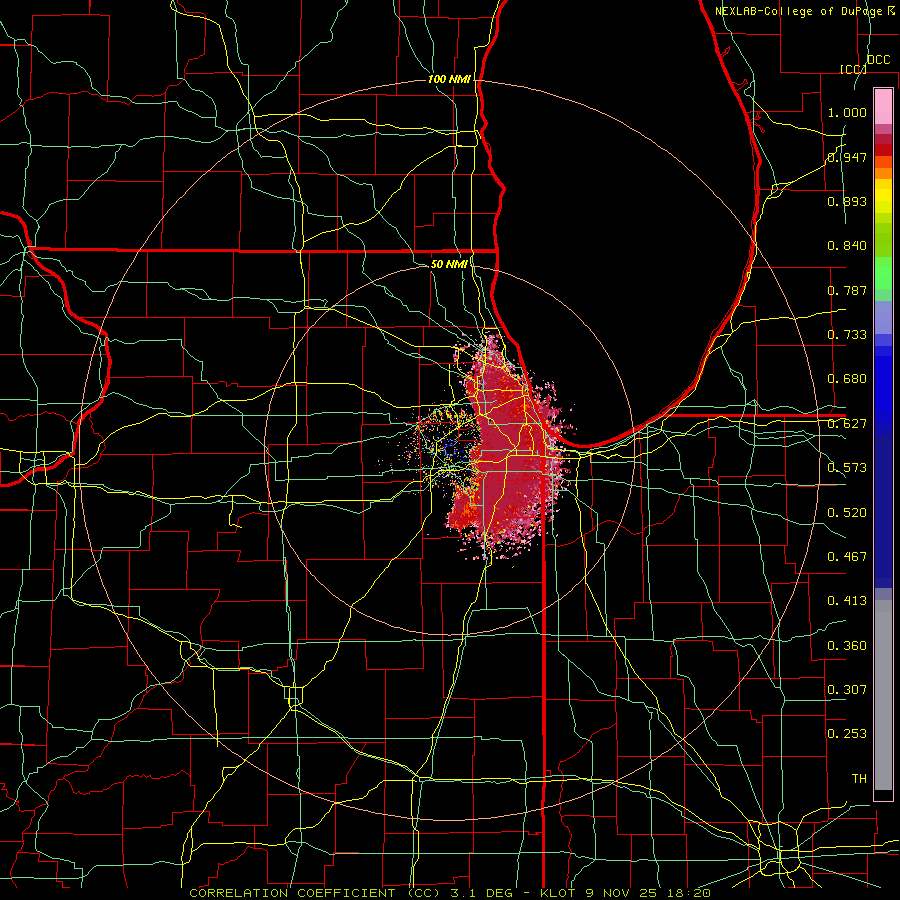Screen dimensions: 900x900
Task: Select the 0.893 scale value
Action: (847, 201)
